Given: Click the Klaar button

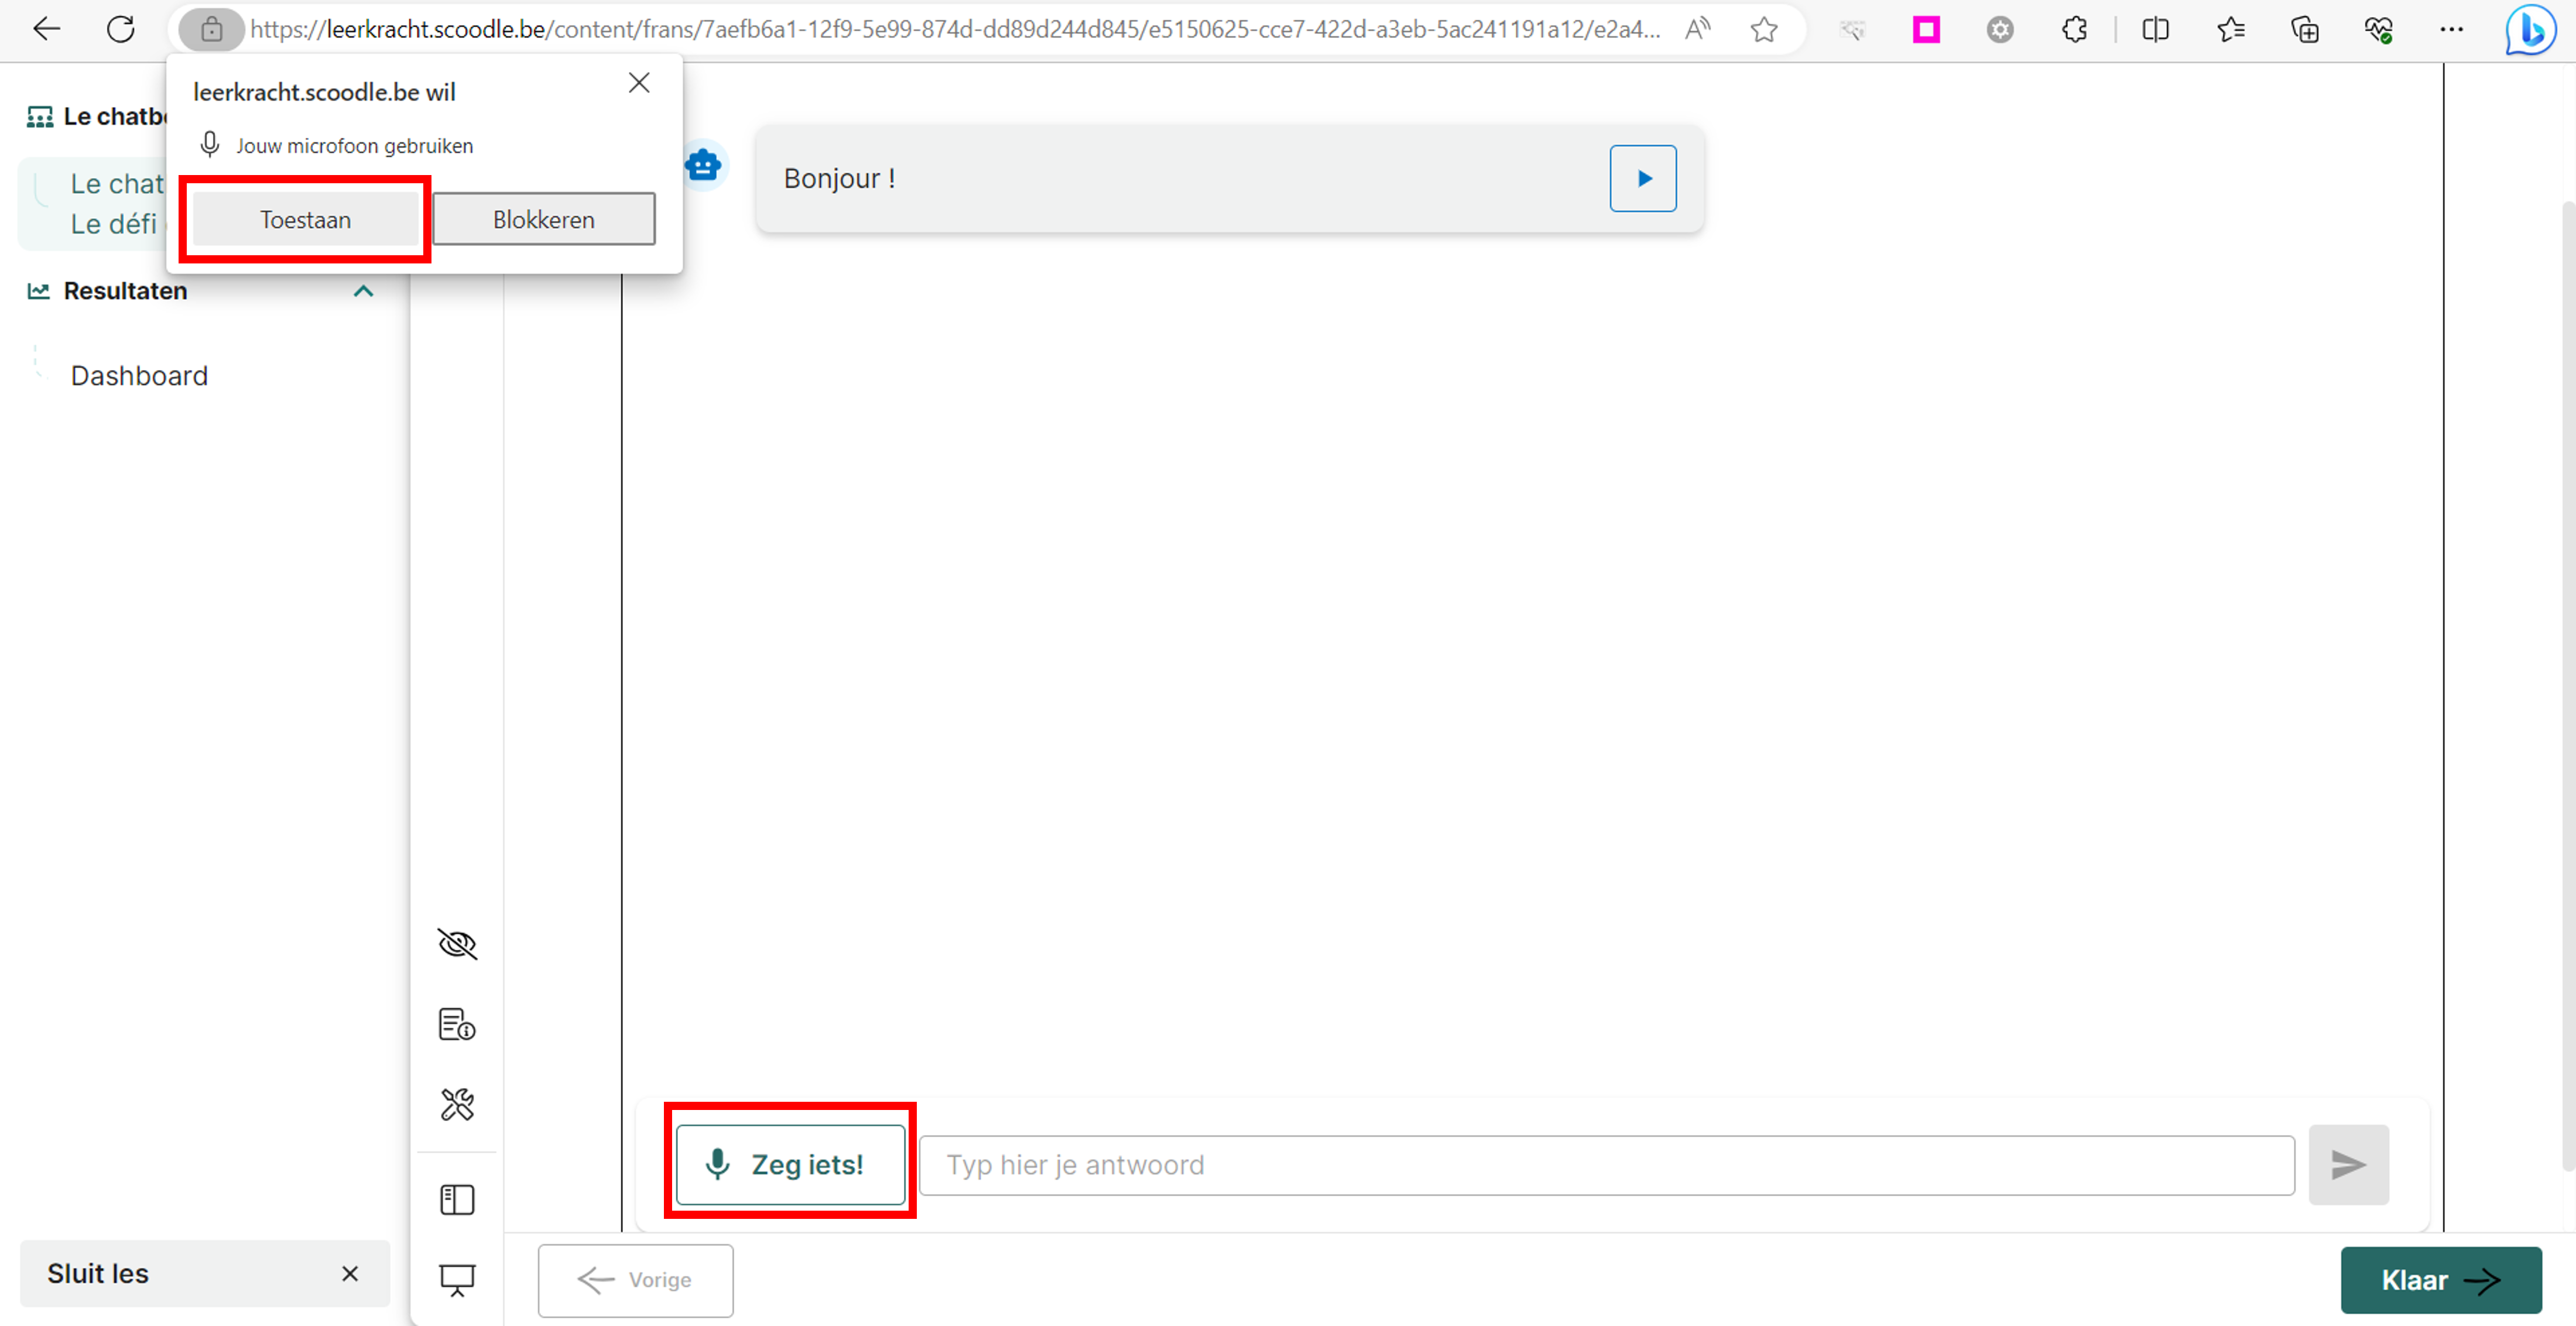Looking at the screenshot, I should 2440,1280.
